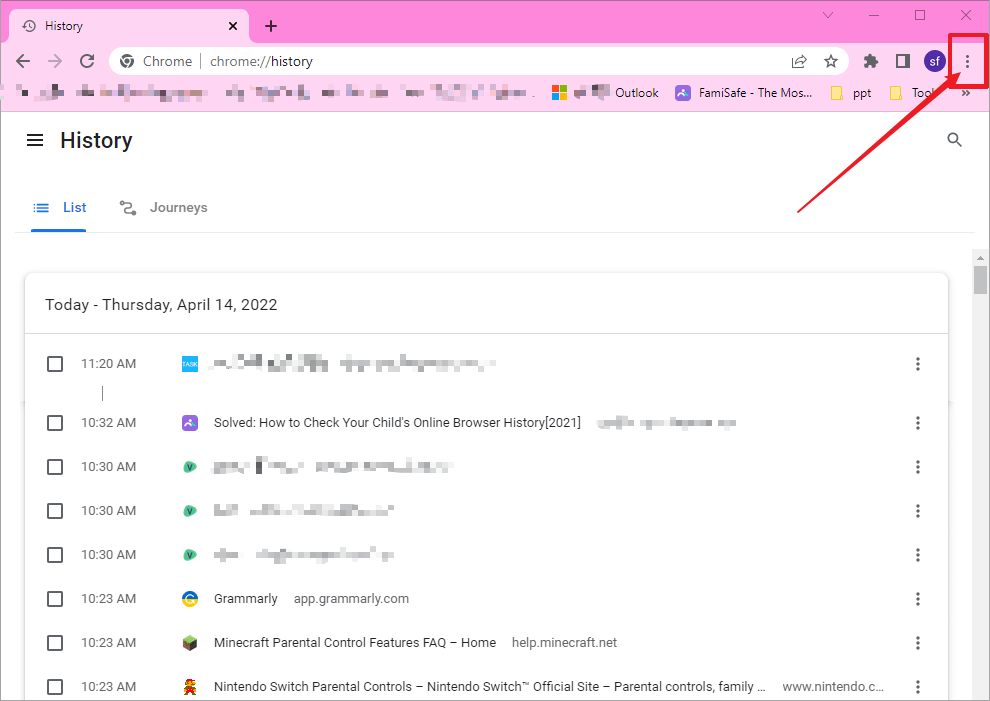The width and height of the screenshot is (990, 701).
Task: Click the share page icon in address bar
Action: 799,61
